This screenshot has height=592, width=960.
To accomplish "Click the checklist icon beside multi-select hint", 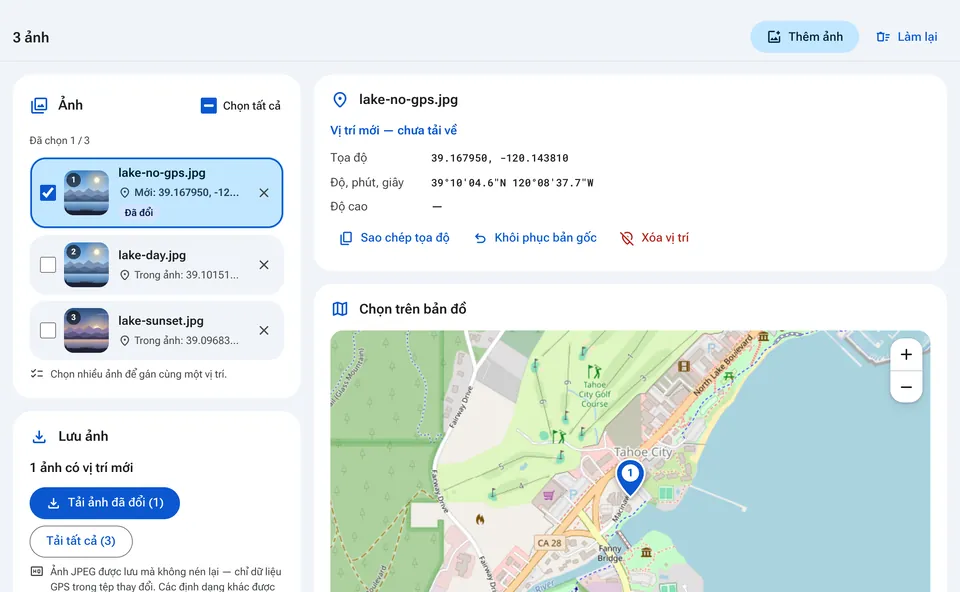I will [37, 373].
